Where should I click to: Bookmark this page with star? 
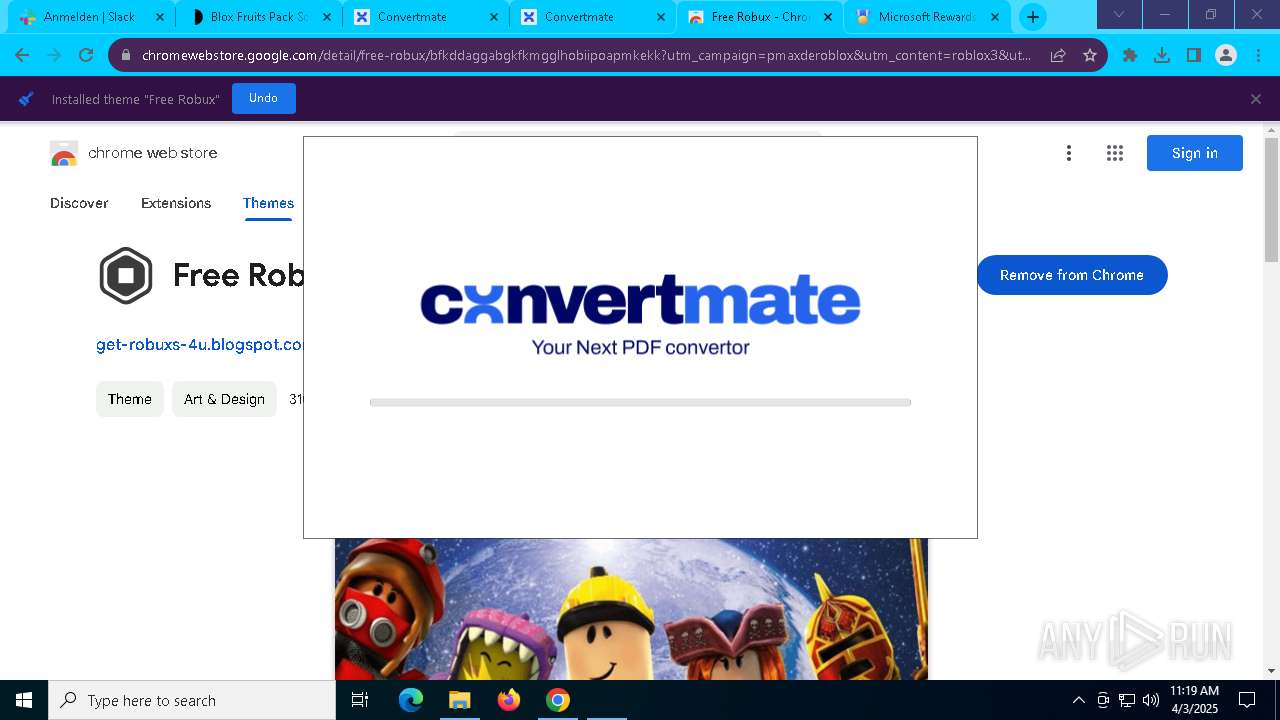tap(1090, 55)
